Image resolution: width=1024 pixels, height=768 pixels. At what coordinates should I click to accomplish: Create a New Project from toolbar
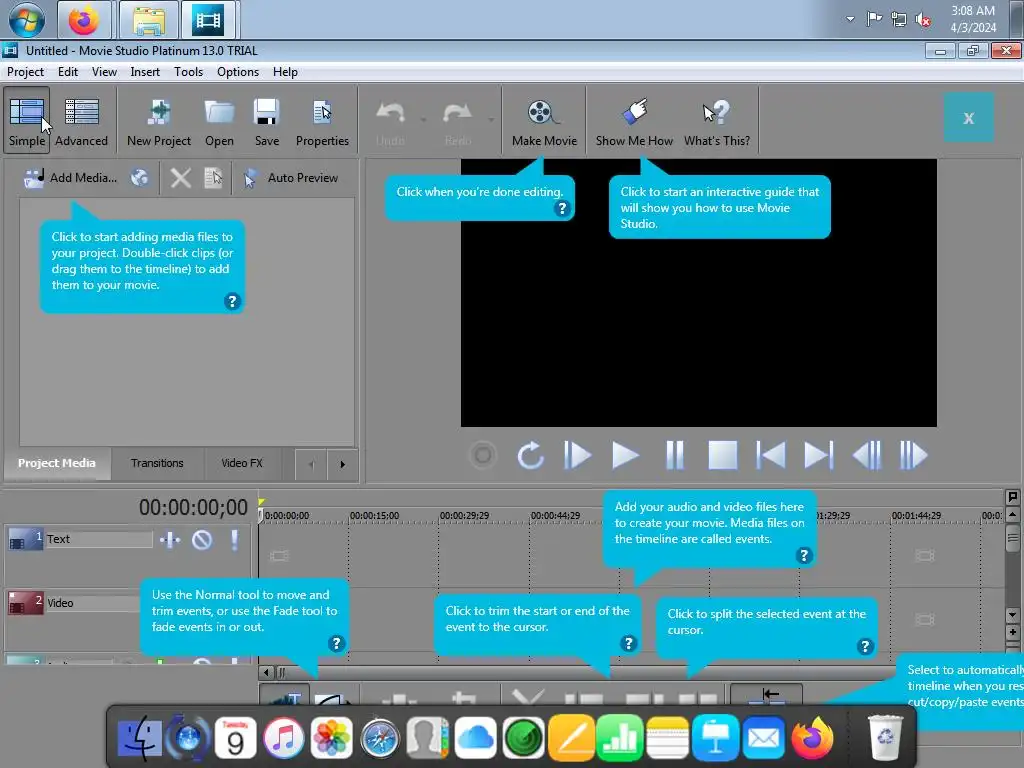click(159, 121)
